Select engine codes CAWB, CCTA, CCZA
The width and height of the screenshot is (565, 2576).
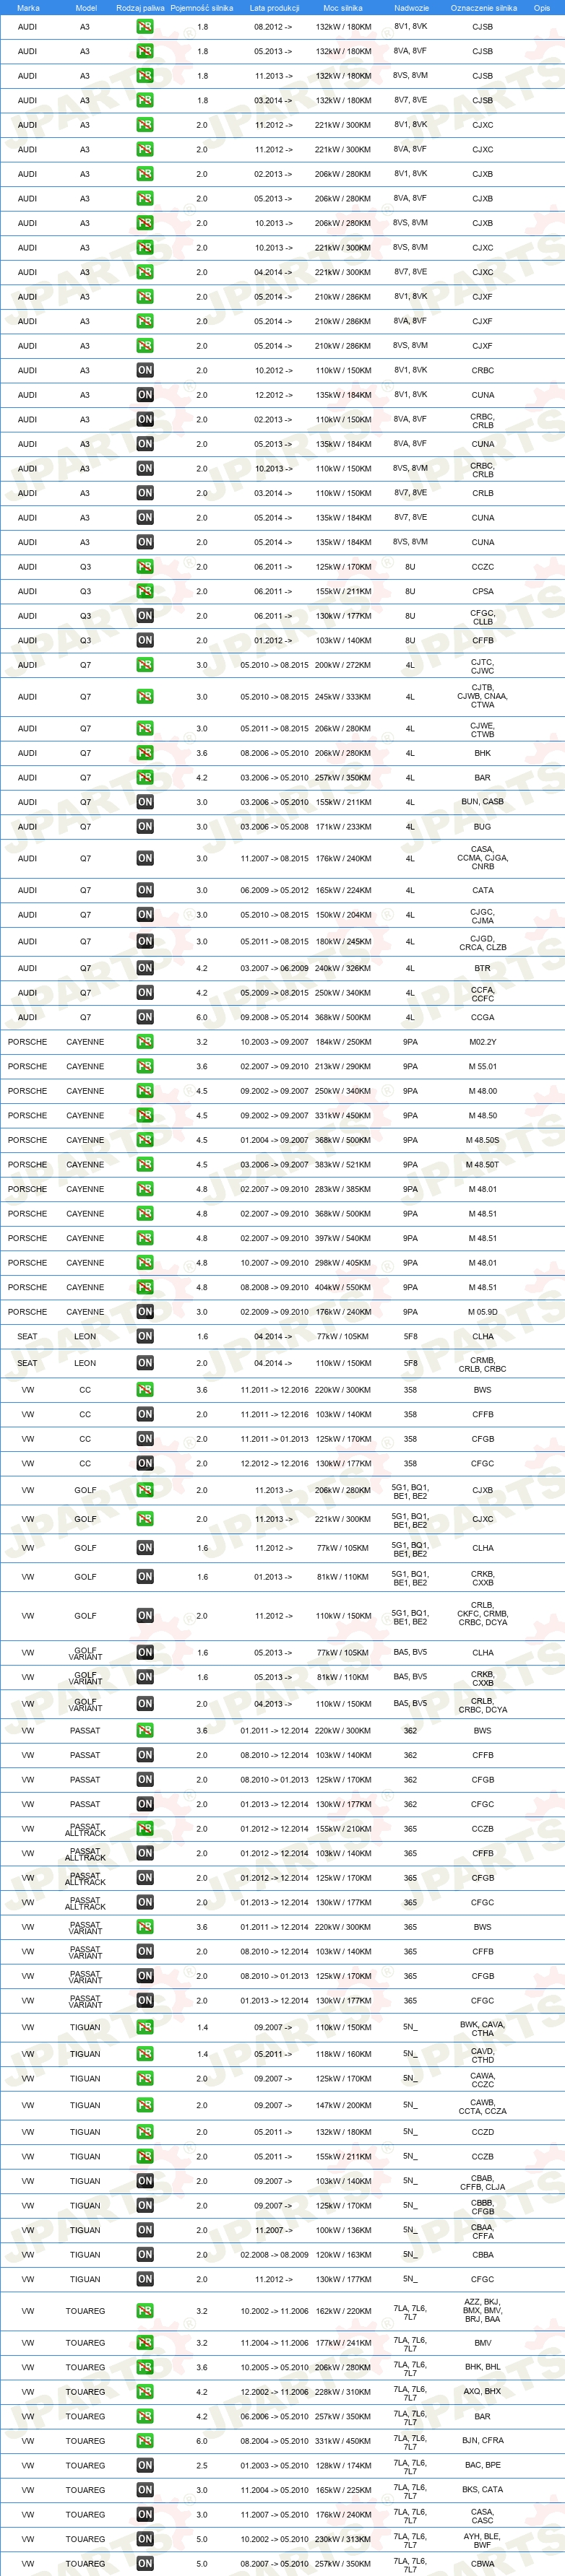[x=483, y=2106]
